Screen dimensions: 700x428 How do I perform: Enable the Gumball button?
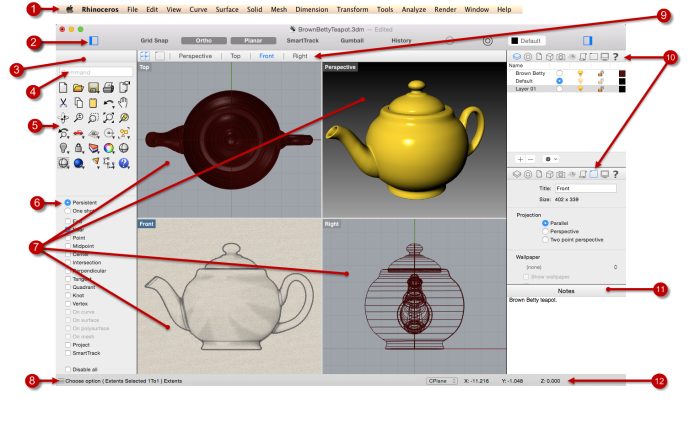[352, 41]
